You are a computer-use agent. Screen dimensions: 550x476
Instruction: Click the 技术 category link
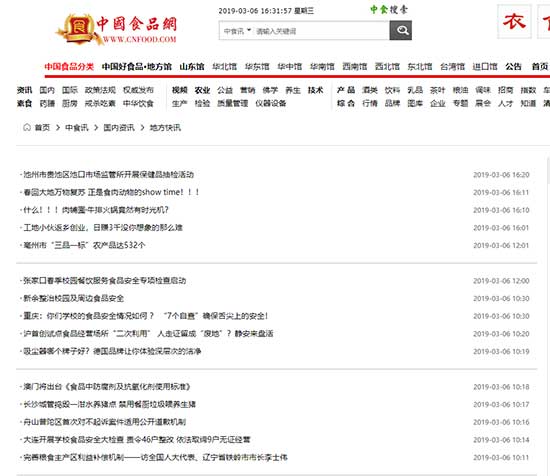(x=315, y=90)
